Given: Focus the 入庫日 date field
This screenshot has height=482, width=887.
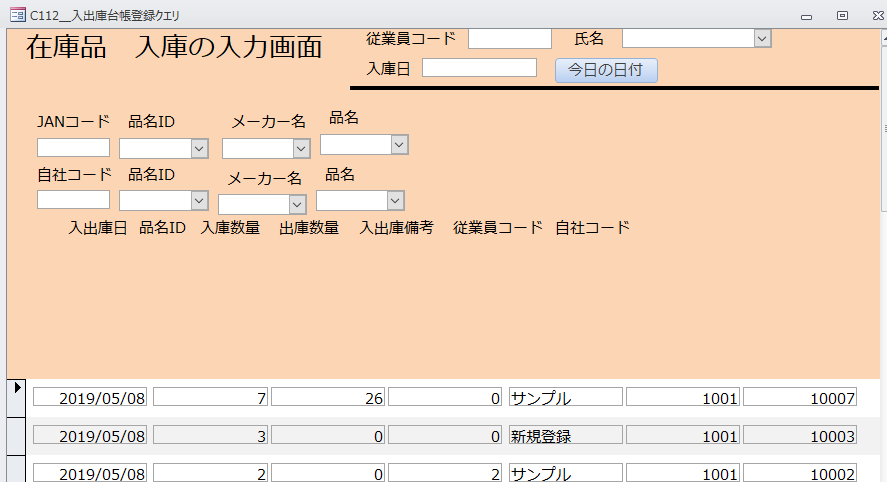Looking at the screenshot, I should pyautogui.click(x=479, y=68).
